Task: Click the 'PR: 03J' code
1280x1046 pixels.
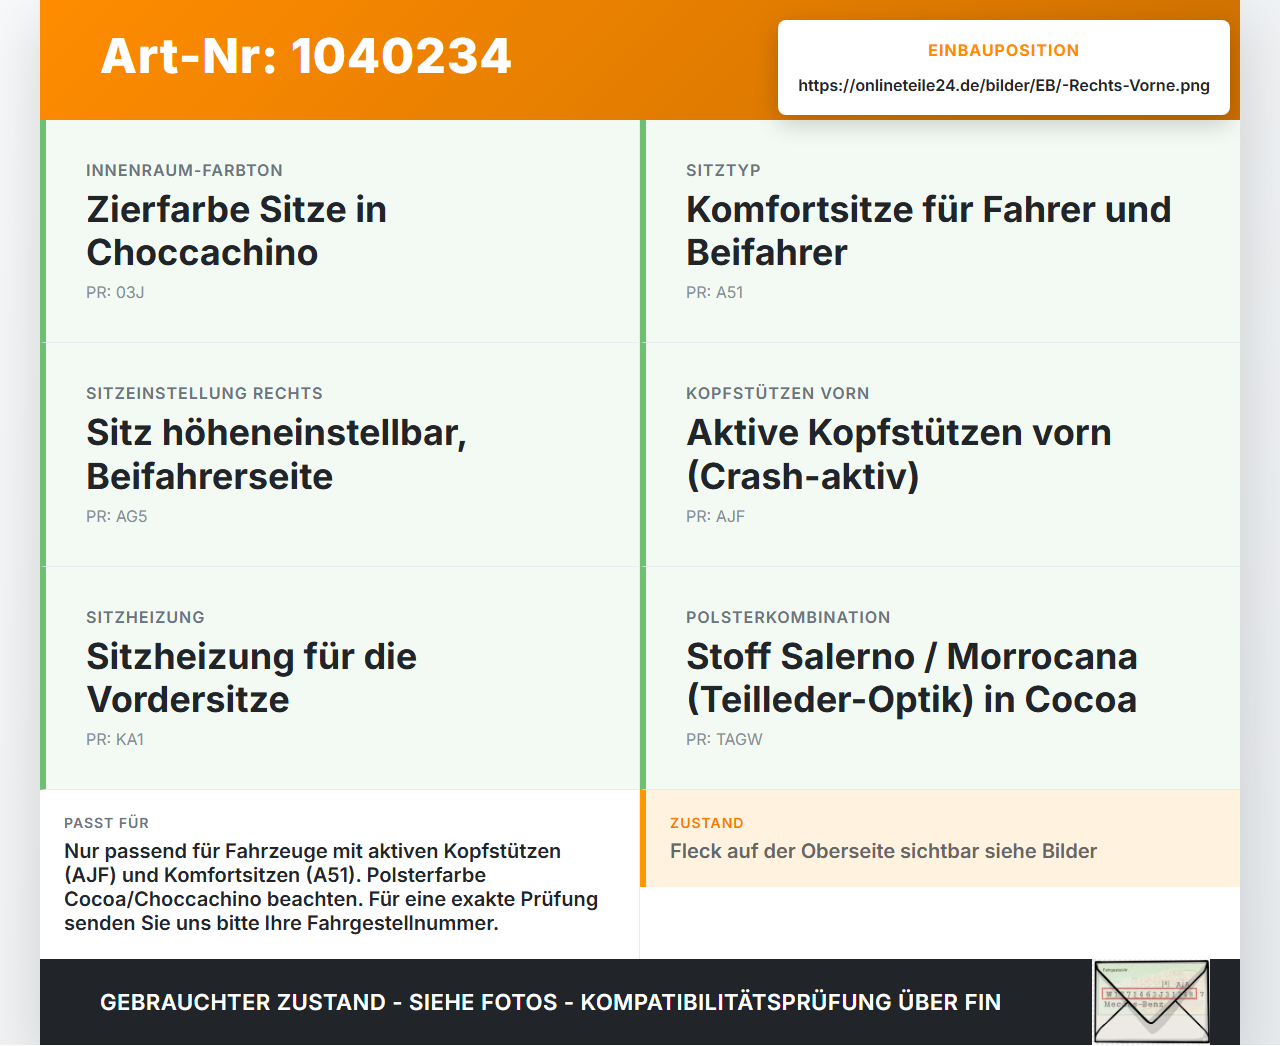Action: [x=115, y=292]
